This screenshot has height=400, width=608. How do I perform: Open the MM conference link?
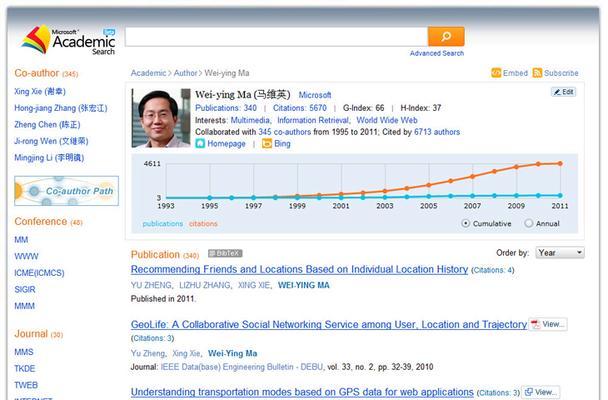(21, 240)
